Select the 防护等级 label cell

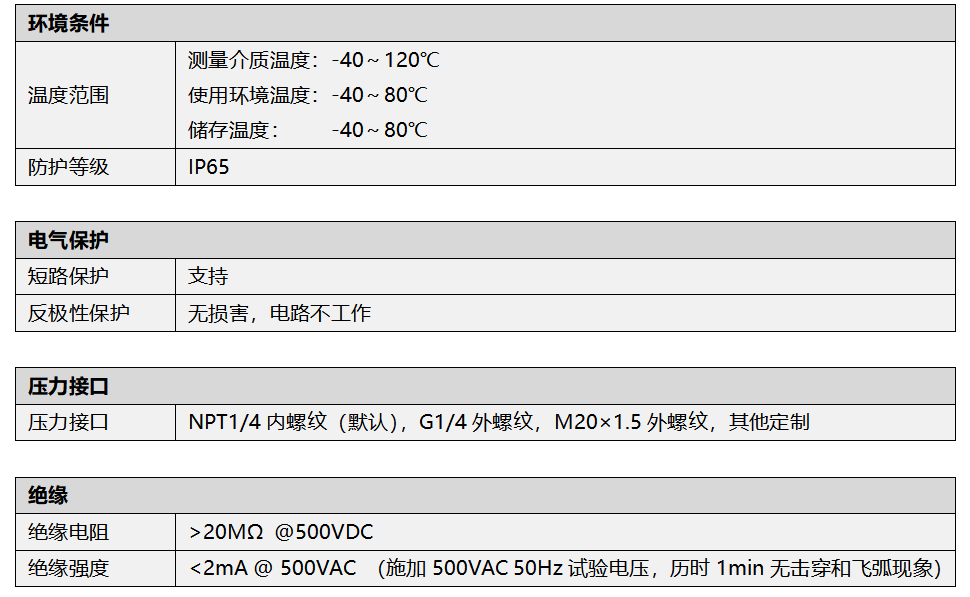coord(95,167)
